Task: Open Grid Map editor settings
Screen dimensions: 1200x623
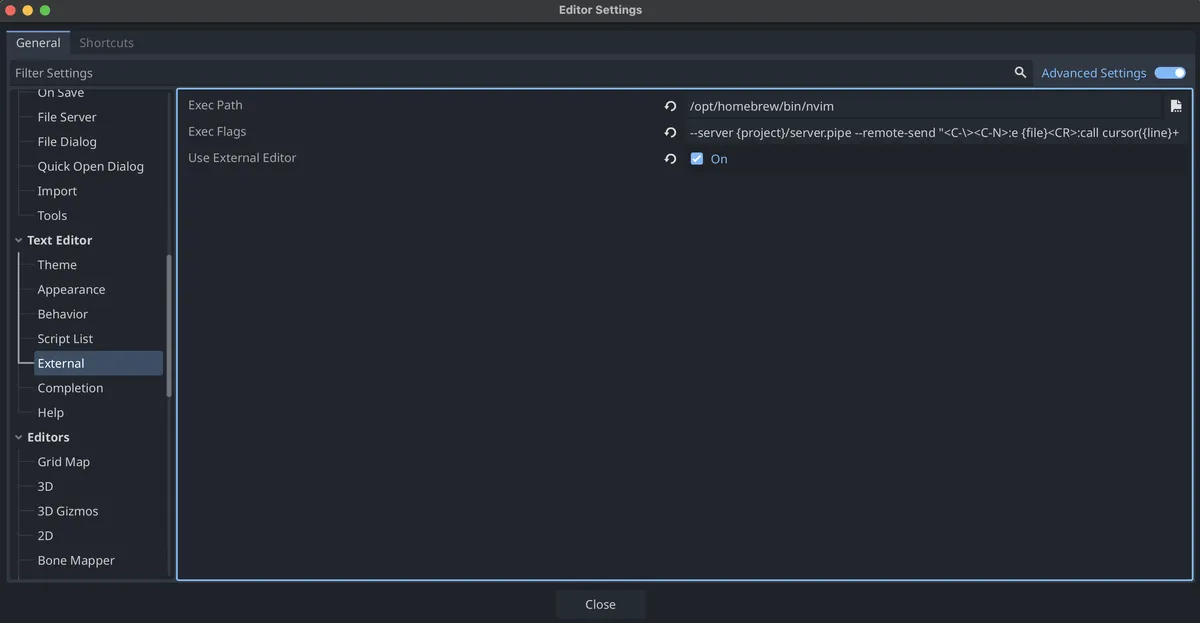Action: (63, 461)
